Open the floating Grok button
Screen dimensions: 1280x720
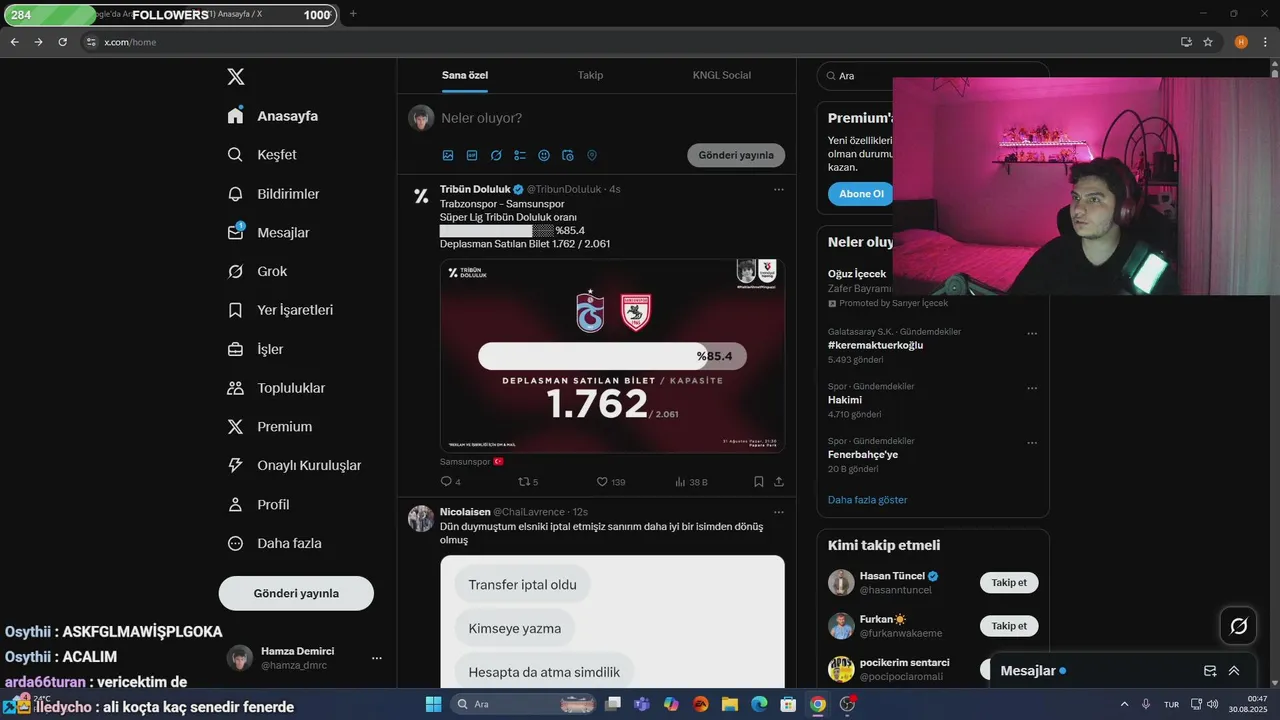pyautogui.click(x=1238, y=626)
